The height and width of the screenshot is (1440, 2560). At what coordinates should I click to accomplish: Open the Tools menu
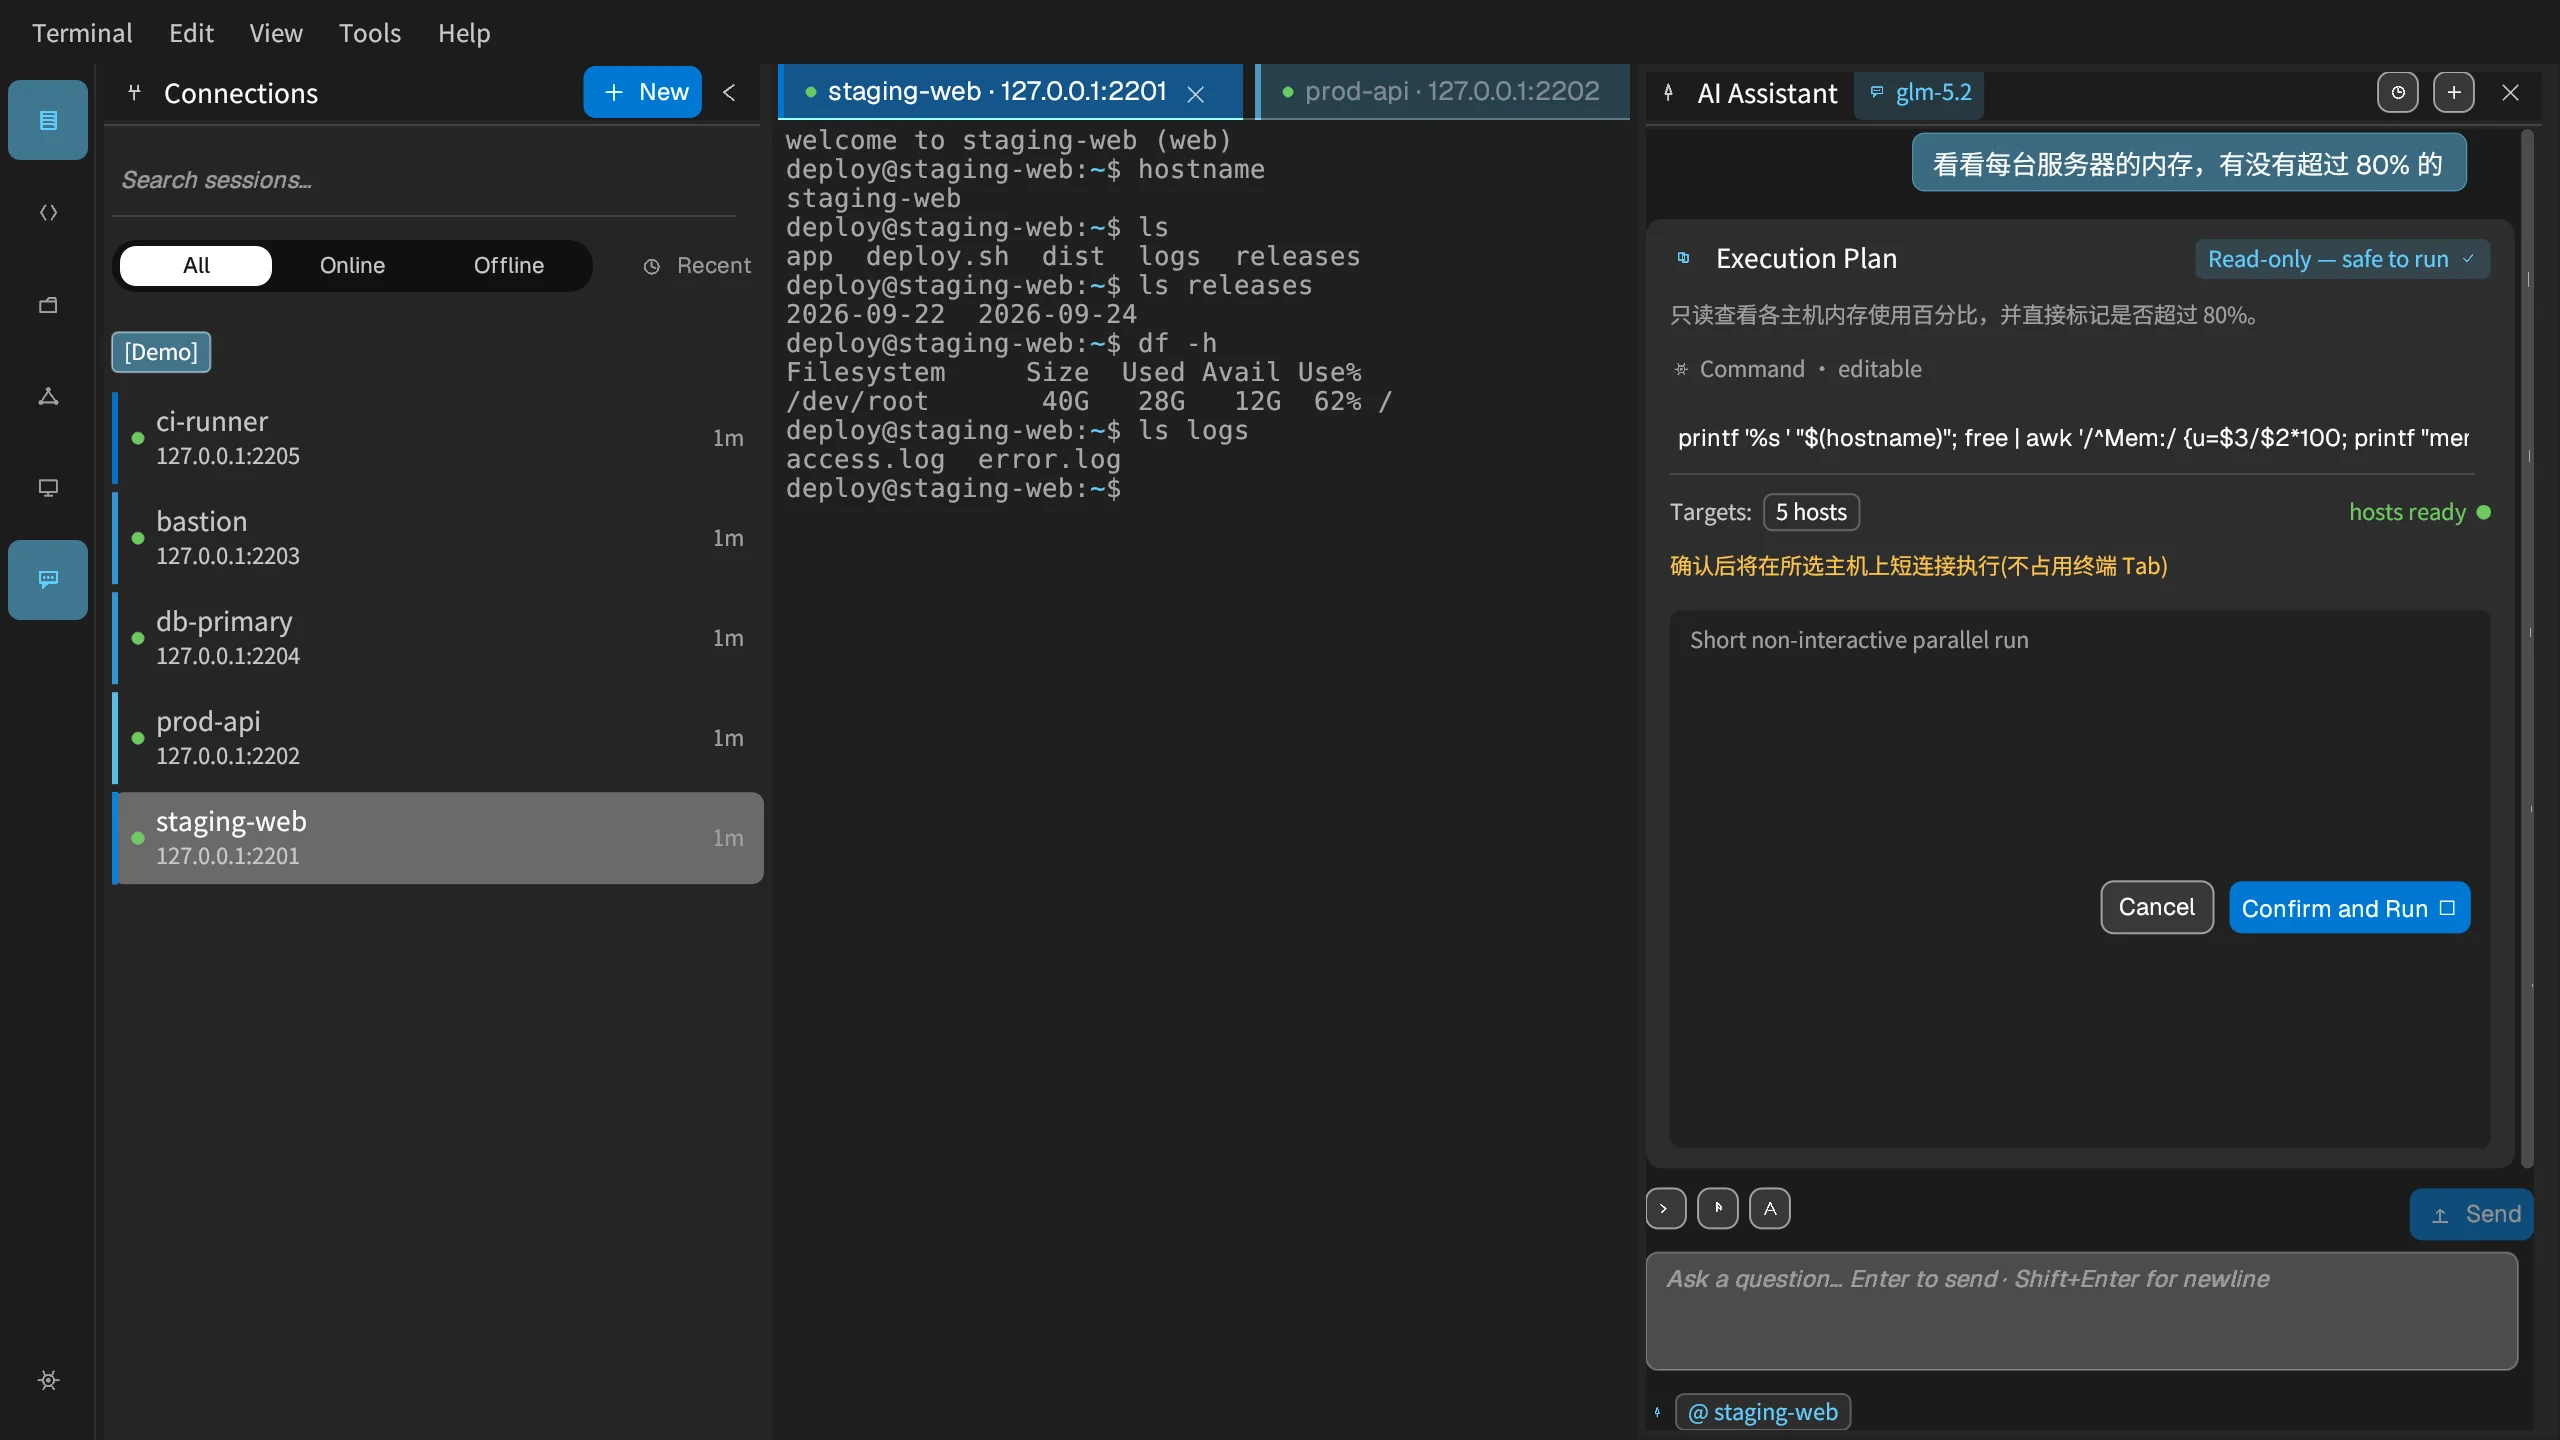(x=370, y=33)
